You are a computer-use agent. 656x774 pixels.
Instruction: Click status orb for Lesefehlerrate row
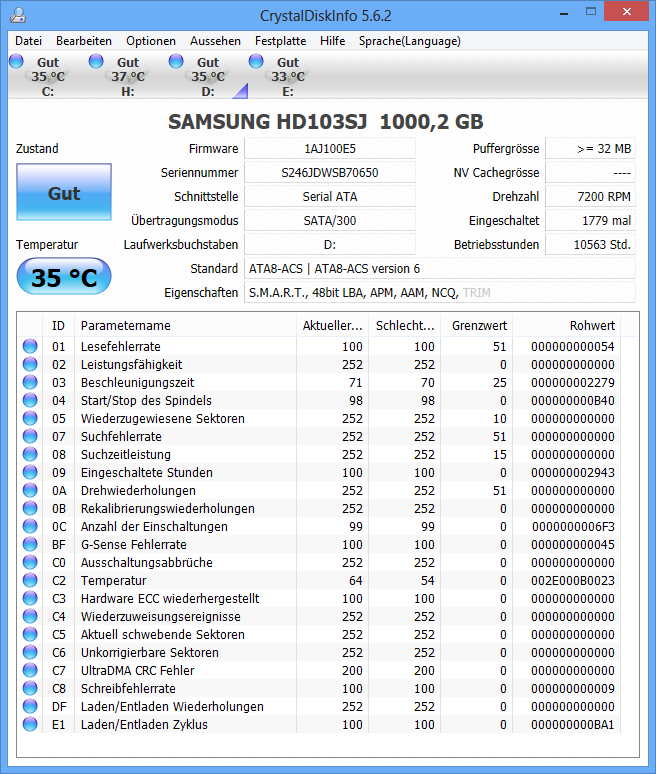(x=30, y=346)
